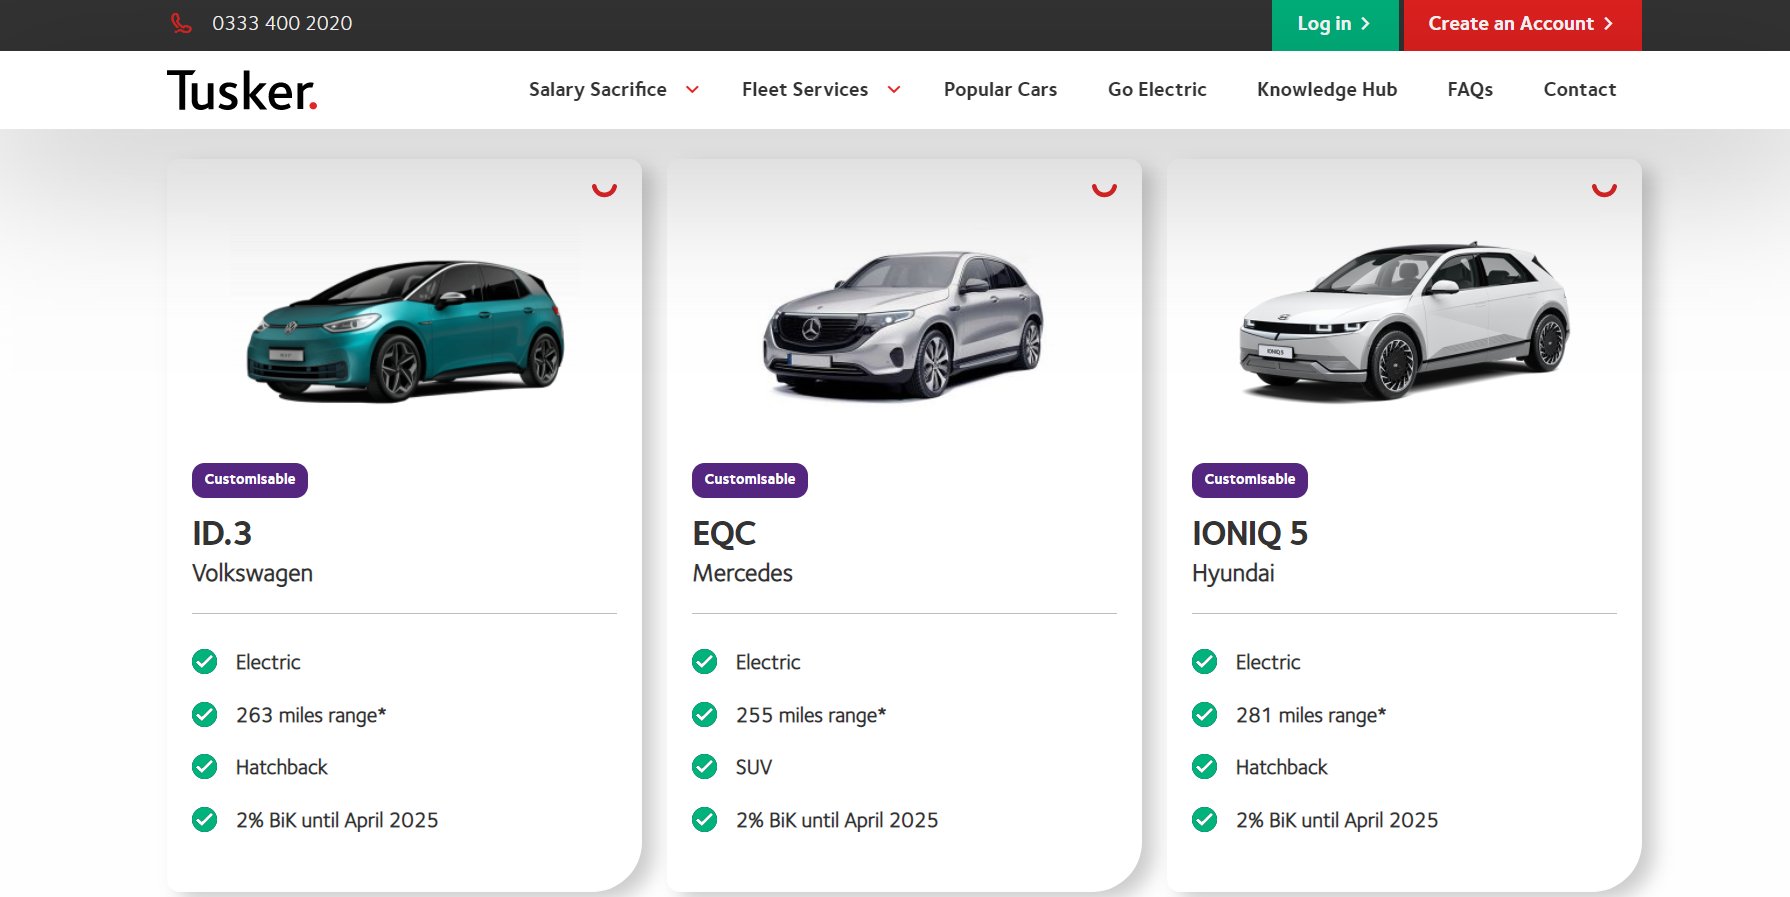Viewport: 1790px width, 897px height.
Task: Click green check beside IONIQ 5 Hatchback
Action: coord(1205,767)
